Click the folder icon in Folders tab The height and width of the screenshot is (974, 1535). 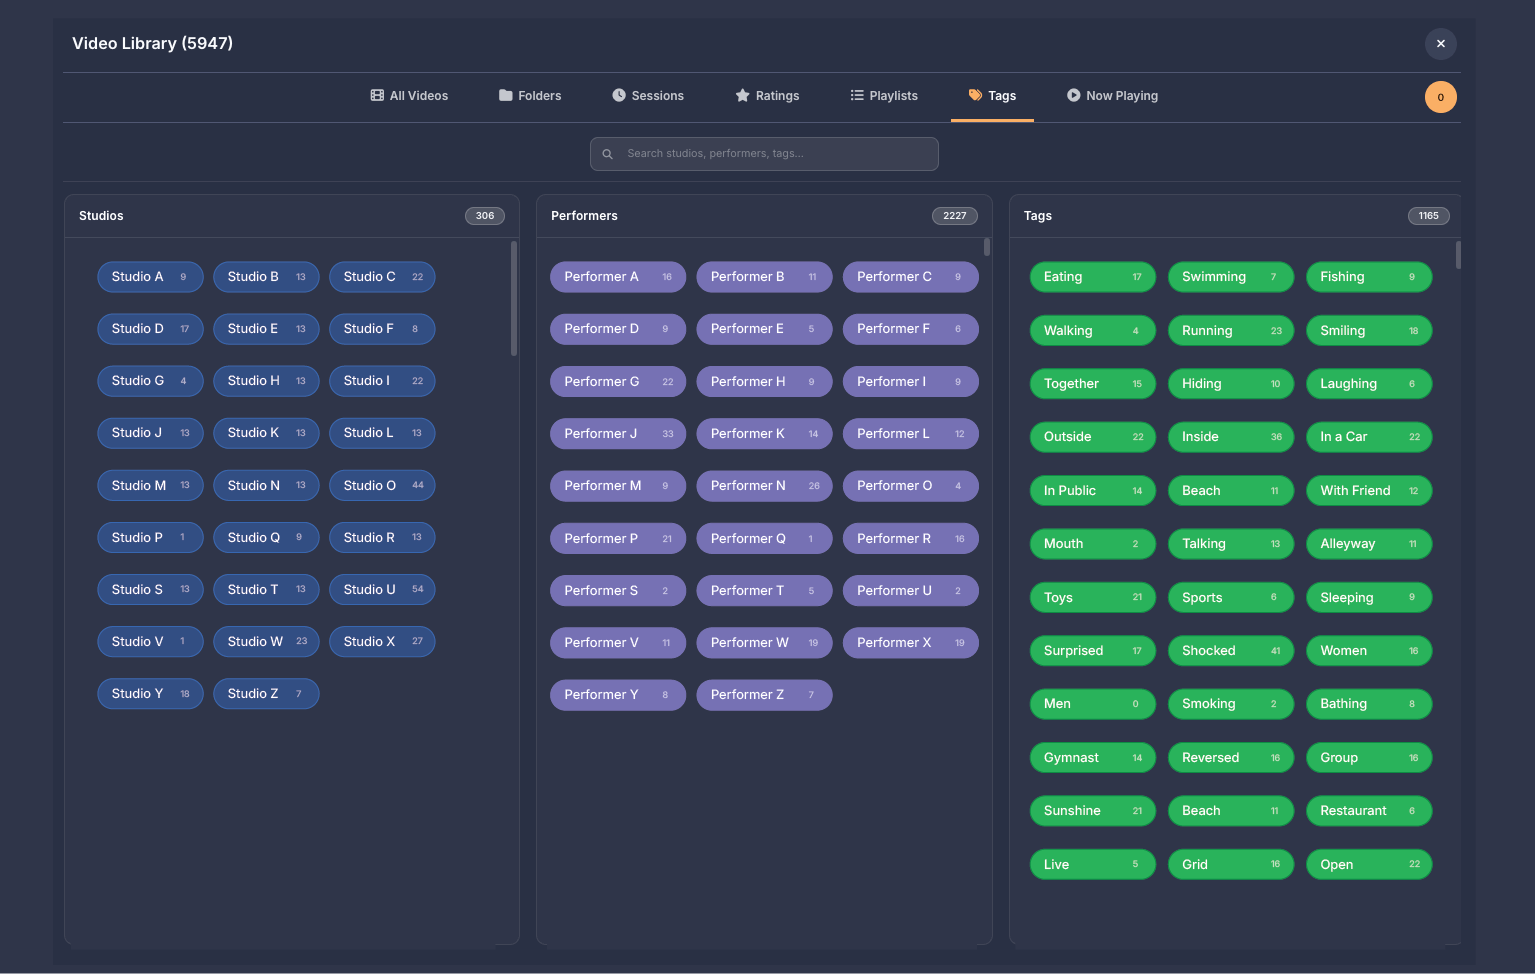(x=505, y=96)
